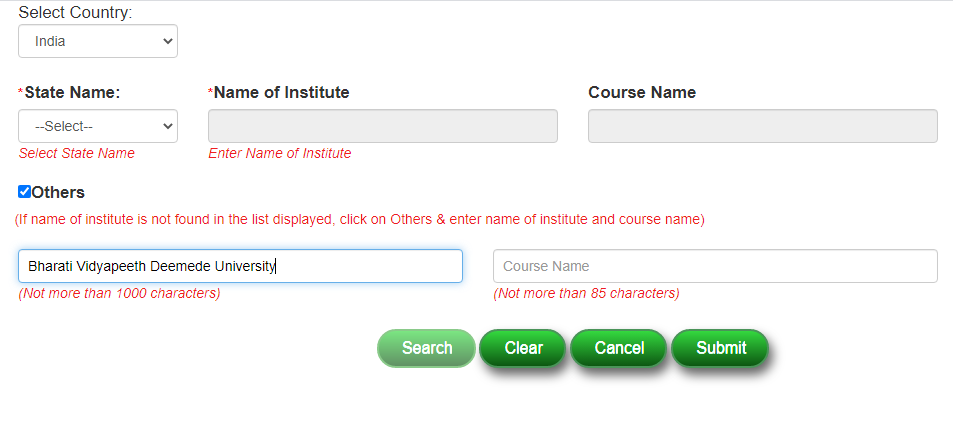Click the greyed-out field under Course Name heading
This screenshot has width=953, height=436.
click(762, 127)
